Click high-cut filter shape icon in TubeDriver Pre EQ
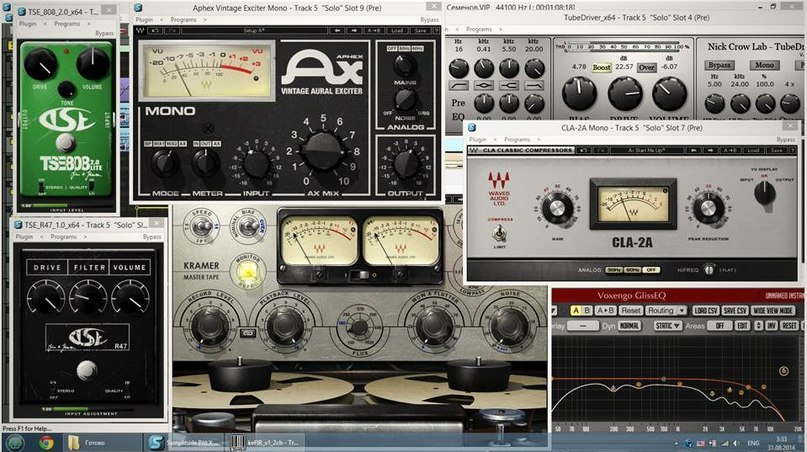 pyautogui.click(x=534, y=85)
